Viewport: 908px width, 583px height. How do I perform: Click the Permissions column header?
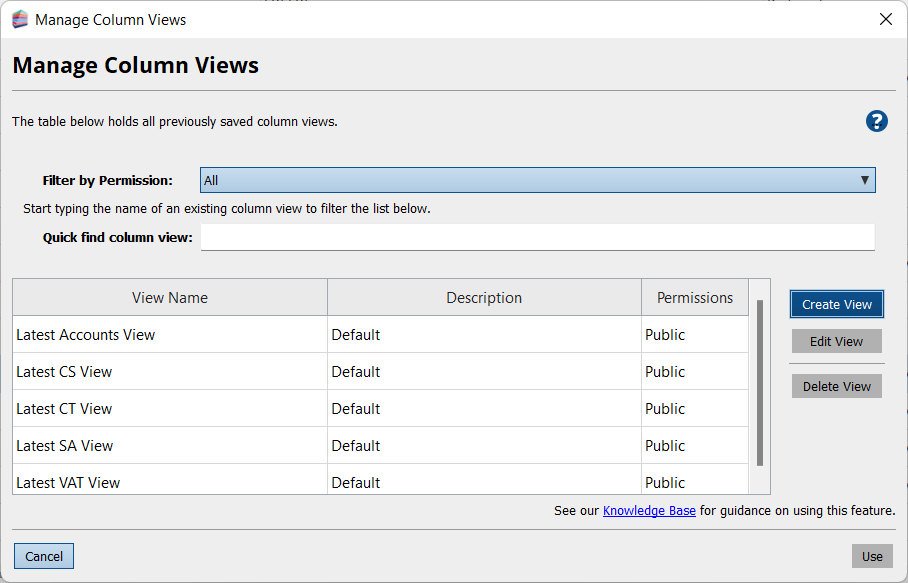[x=694, y=297]
